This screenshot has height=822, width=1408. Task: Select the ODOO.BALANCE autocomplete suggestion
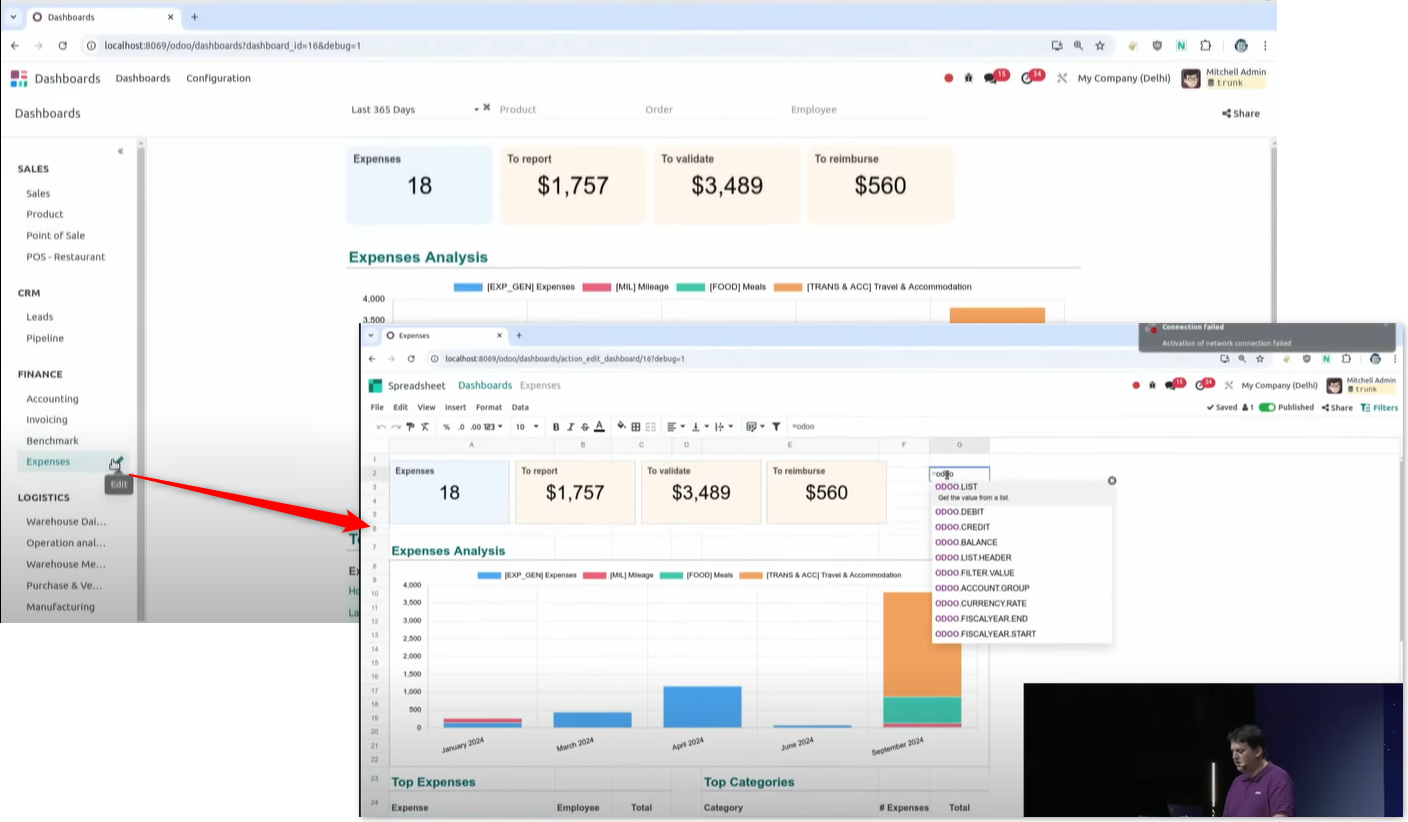click(1021, 542)
